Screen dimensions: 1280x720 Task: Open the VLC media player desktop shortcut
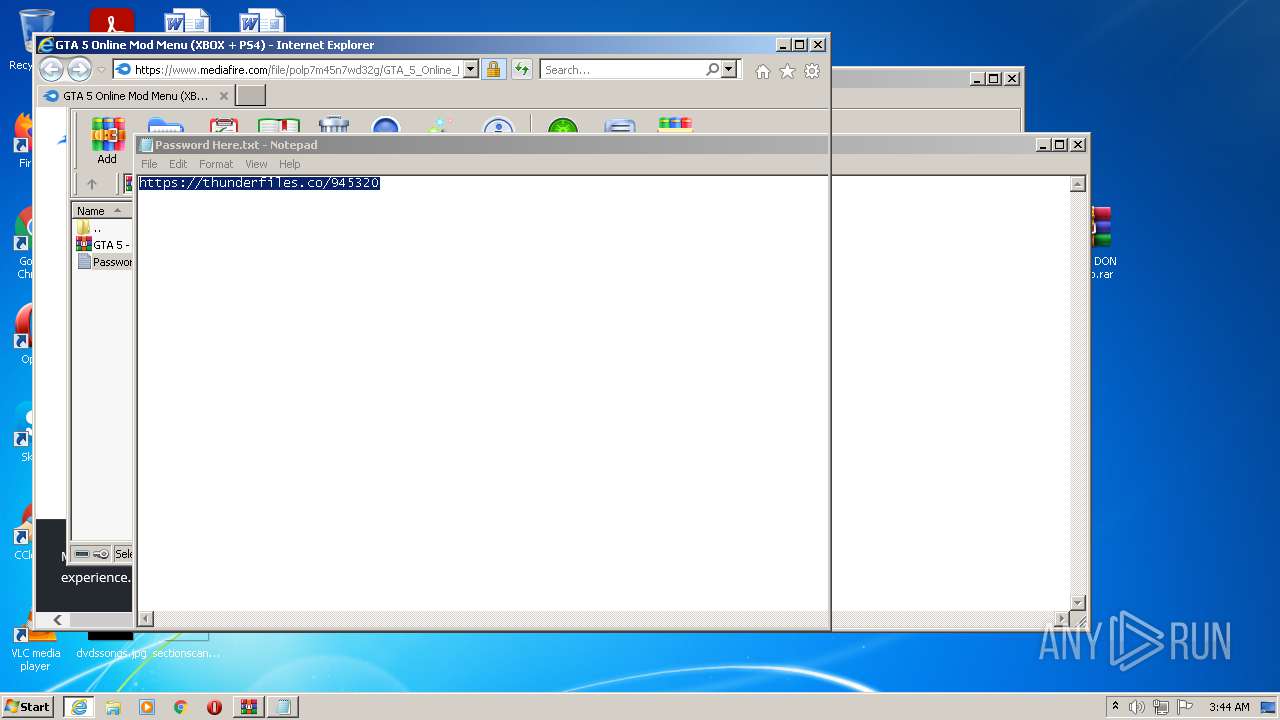(35, 647)
